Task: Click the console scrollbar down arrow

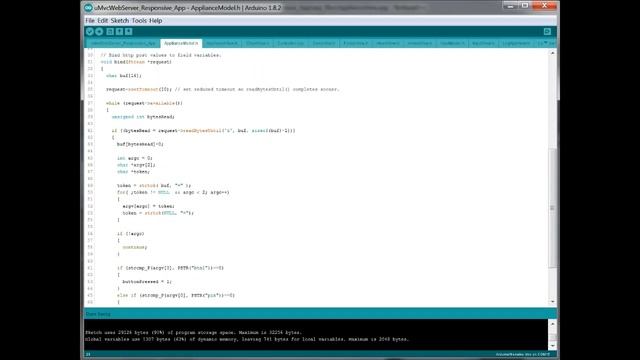Action: [553, 346]
